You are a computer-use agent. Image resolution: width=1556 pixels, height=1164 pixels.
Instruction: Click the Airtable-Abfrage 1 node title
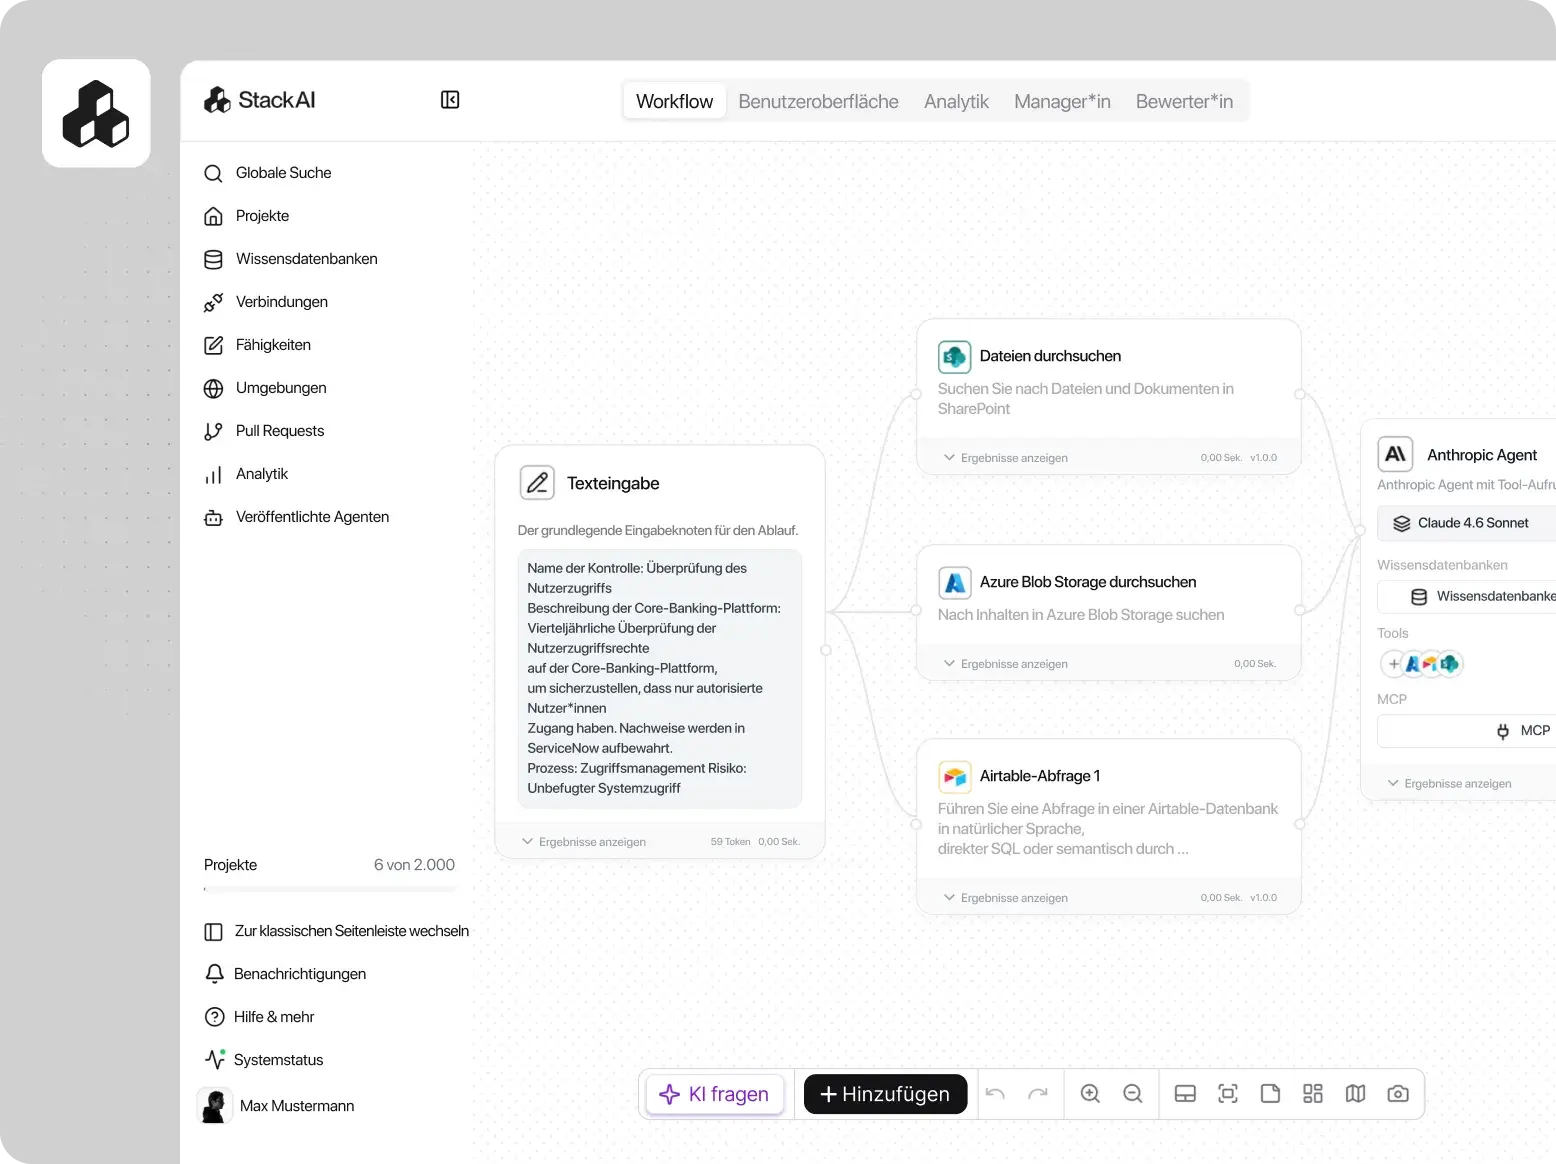[x=1040, y=777]
